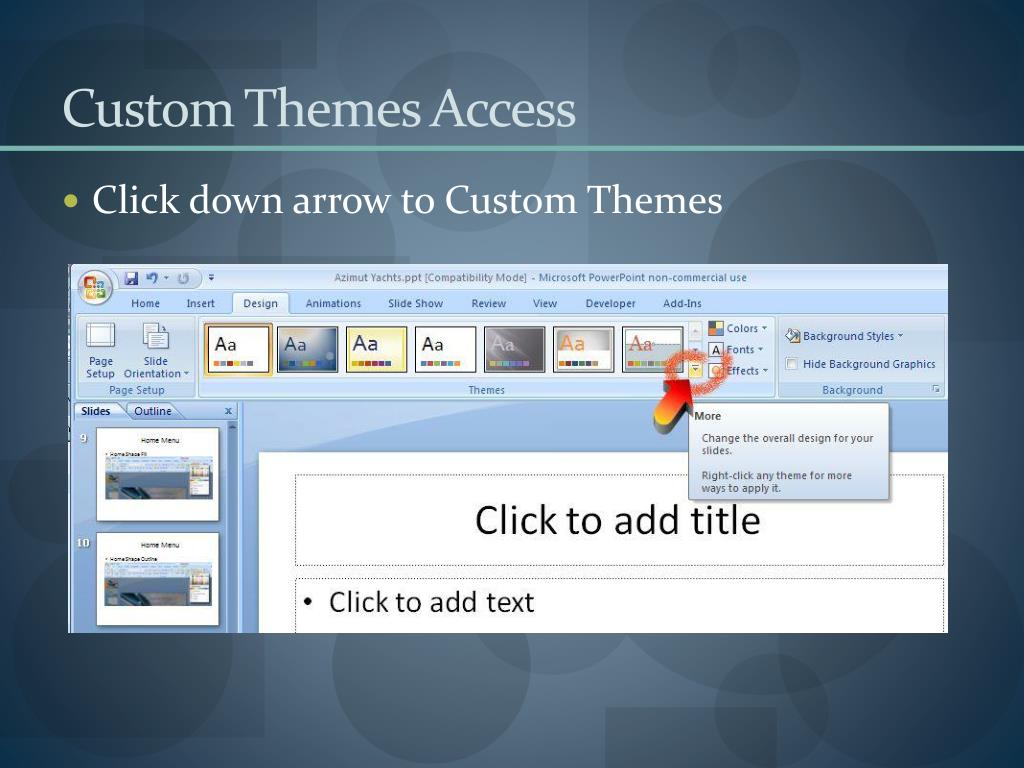
Task: Select the slide 10 thumbnail
Action: pos(157,579)
